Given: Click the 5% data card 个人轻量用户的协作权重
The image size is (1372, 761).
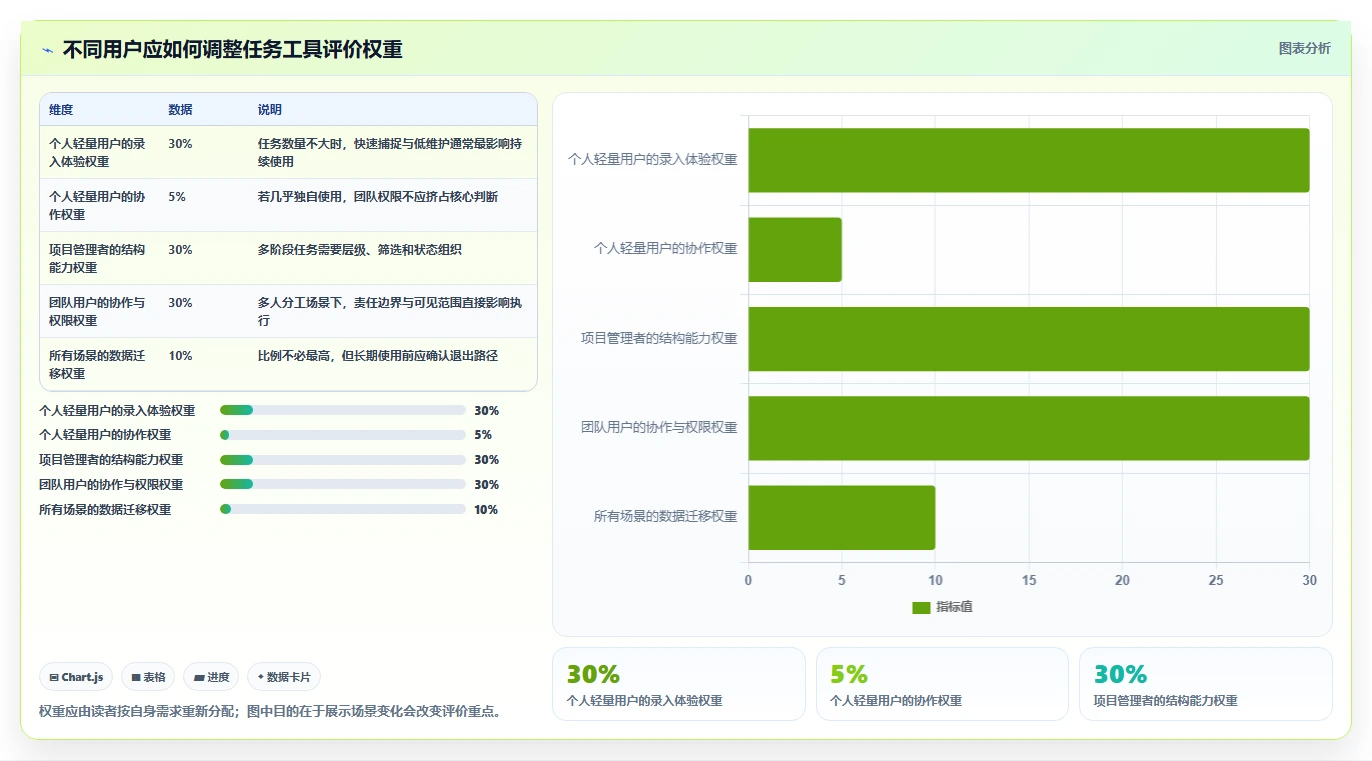Looking at the screenshot, I should (942, 684).
